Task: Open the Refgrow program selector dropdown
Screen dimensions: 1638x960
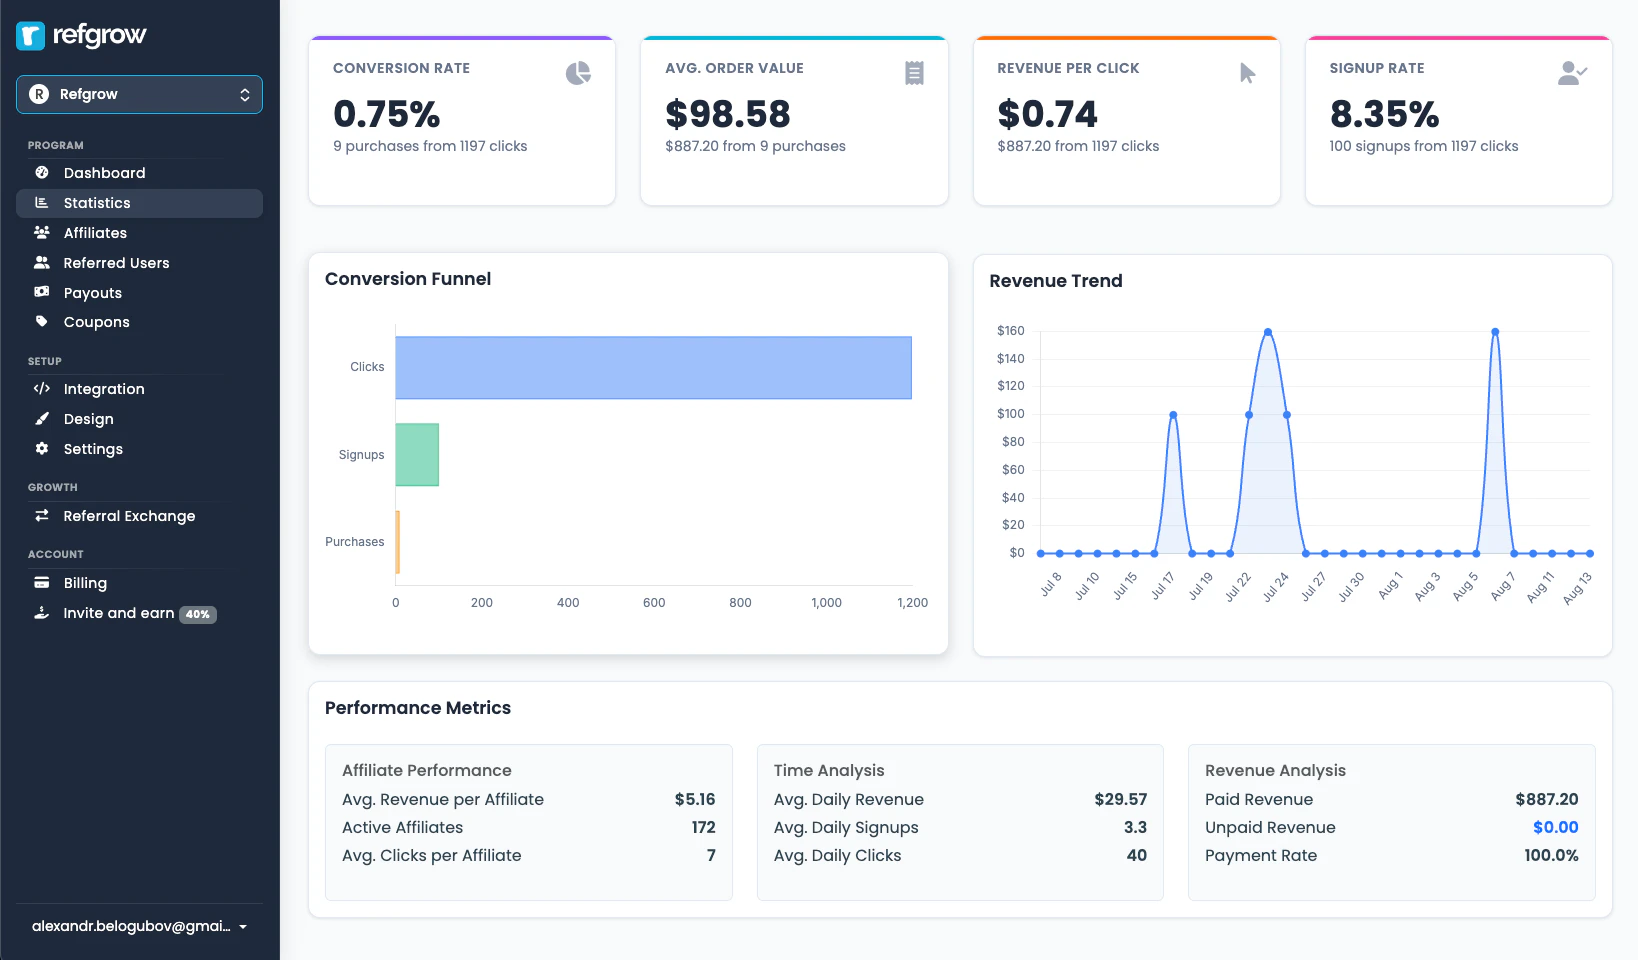Action: 140,94
